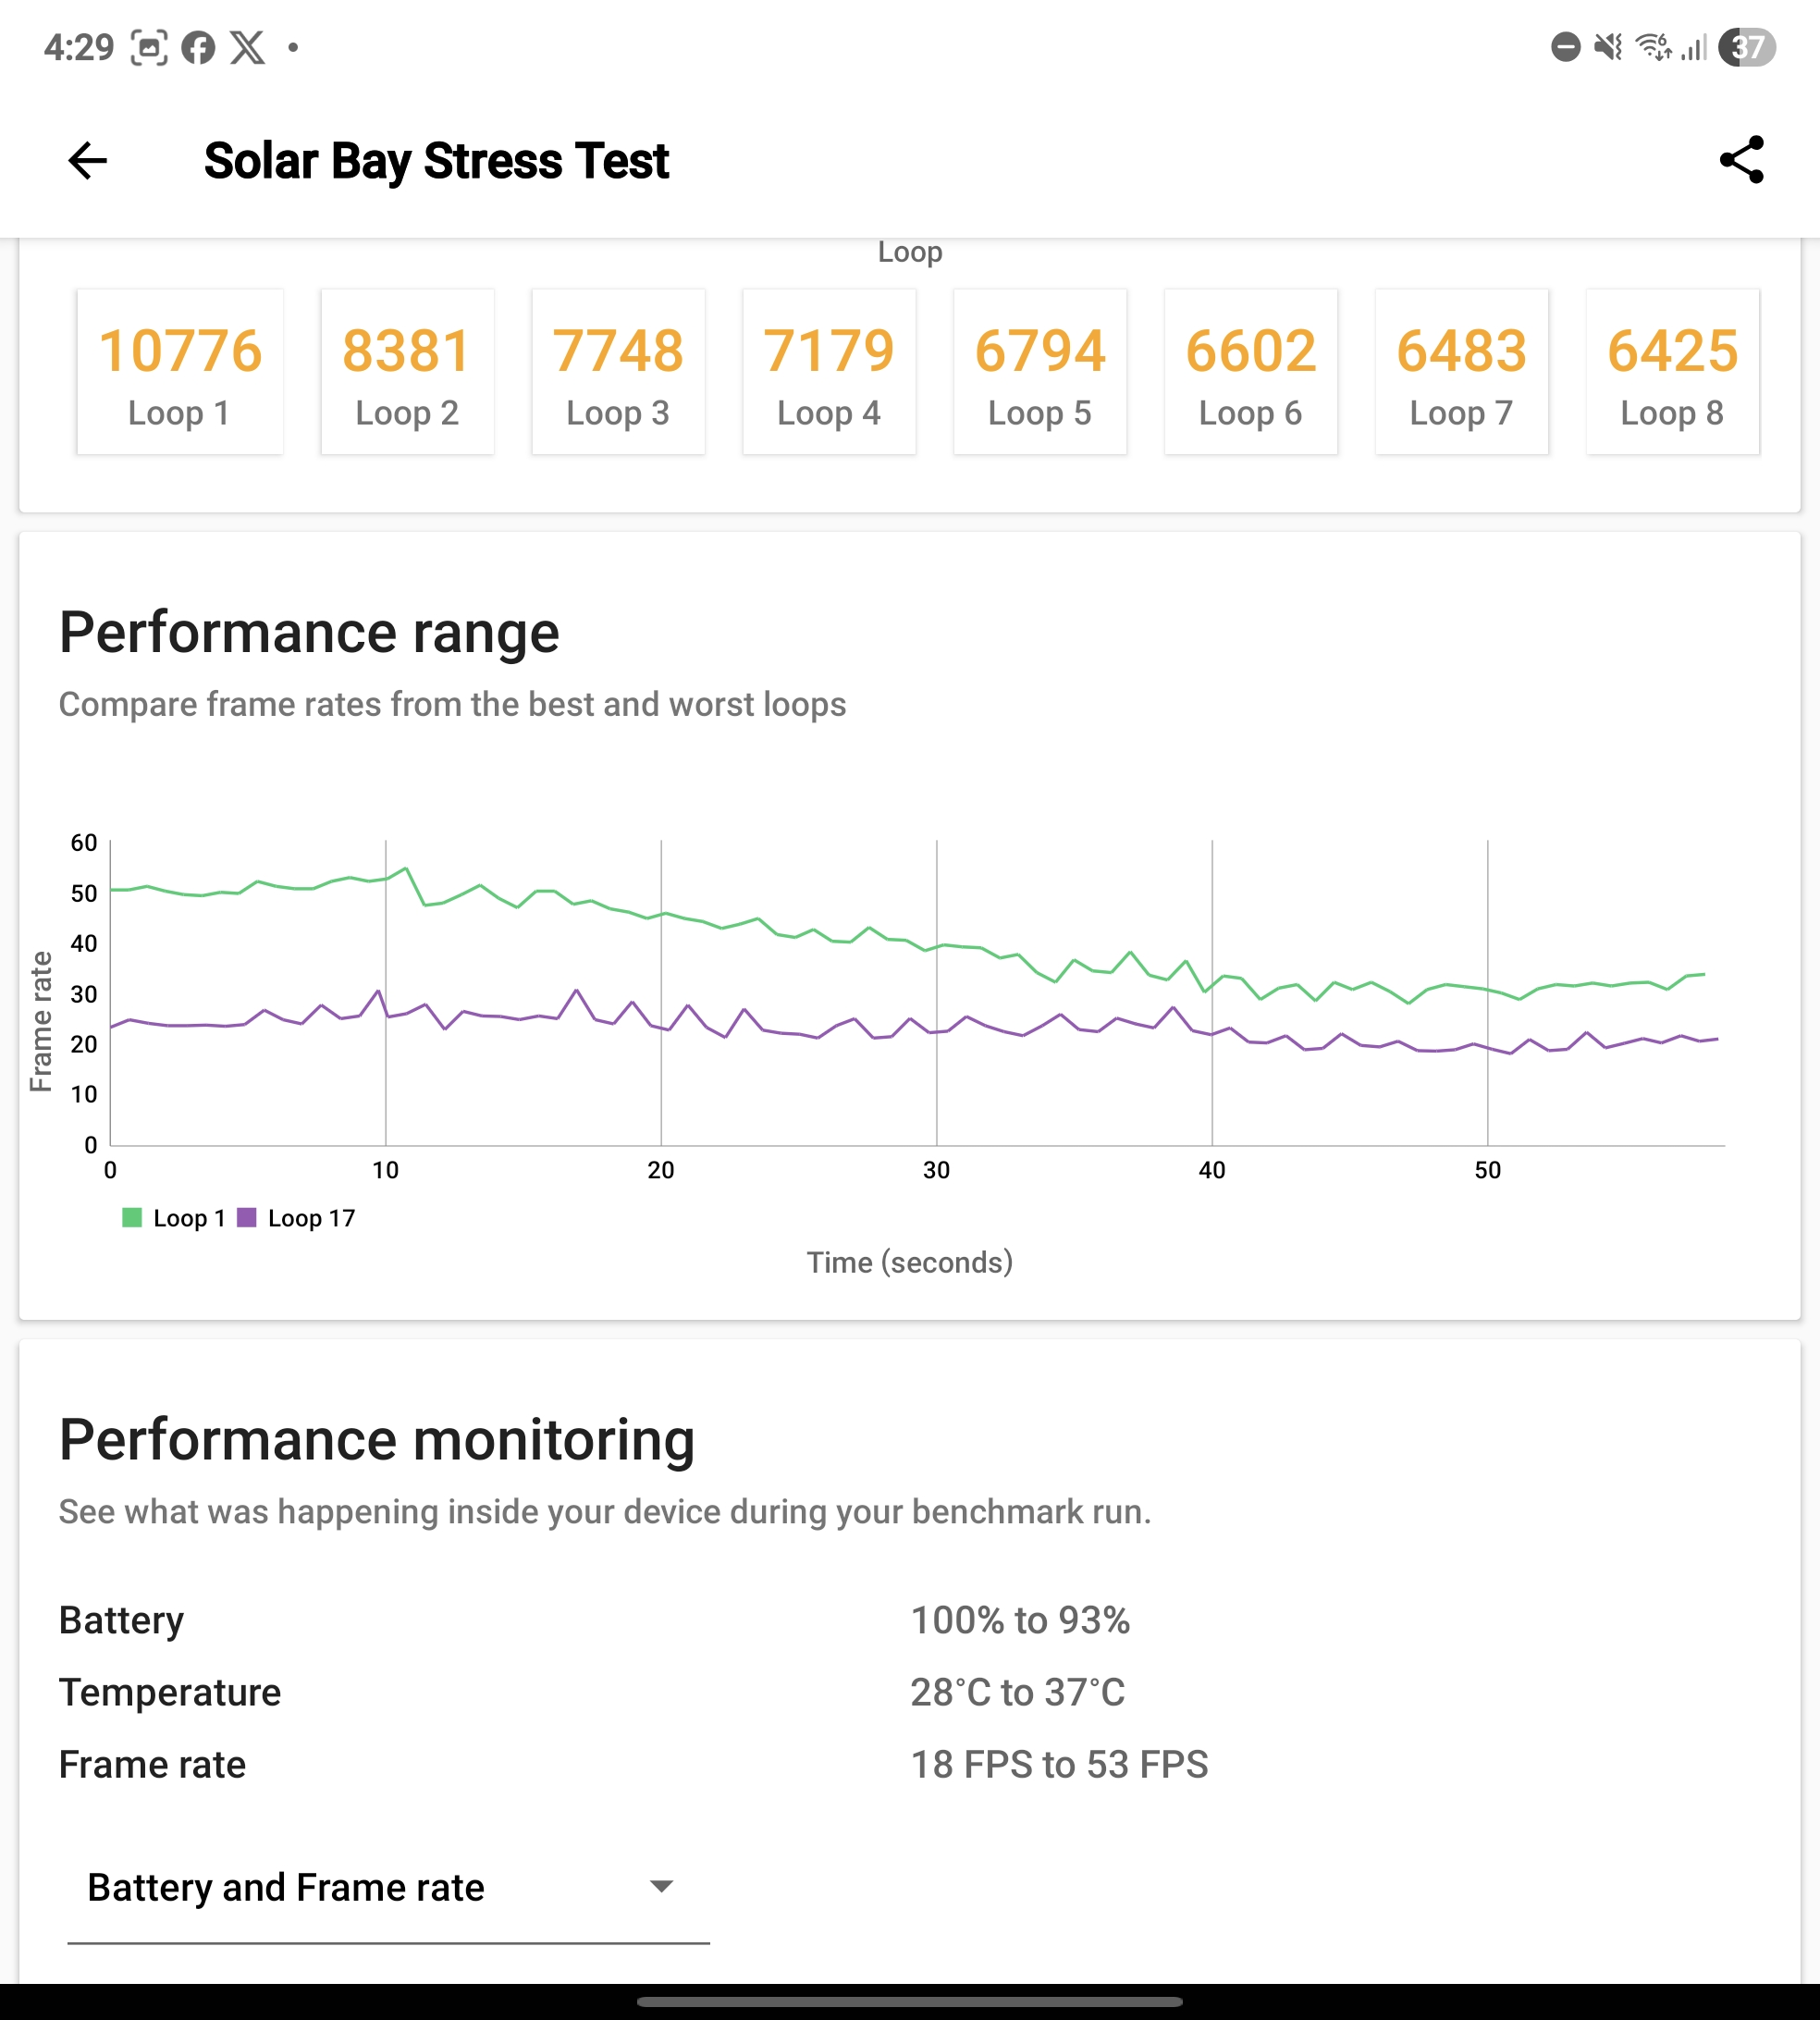Tap the Facebook notification icon

click(198, 47)
